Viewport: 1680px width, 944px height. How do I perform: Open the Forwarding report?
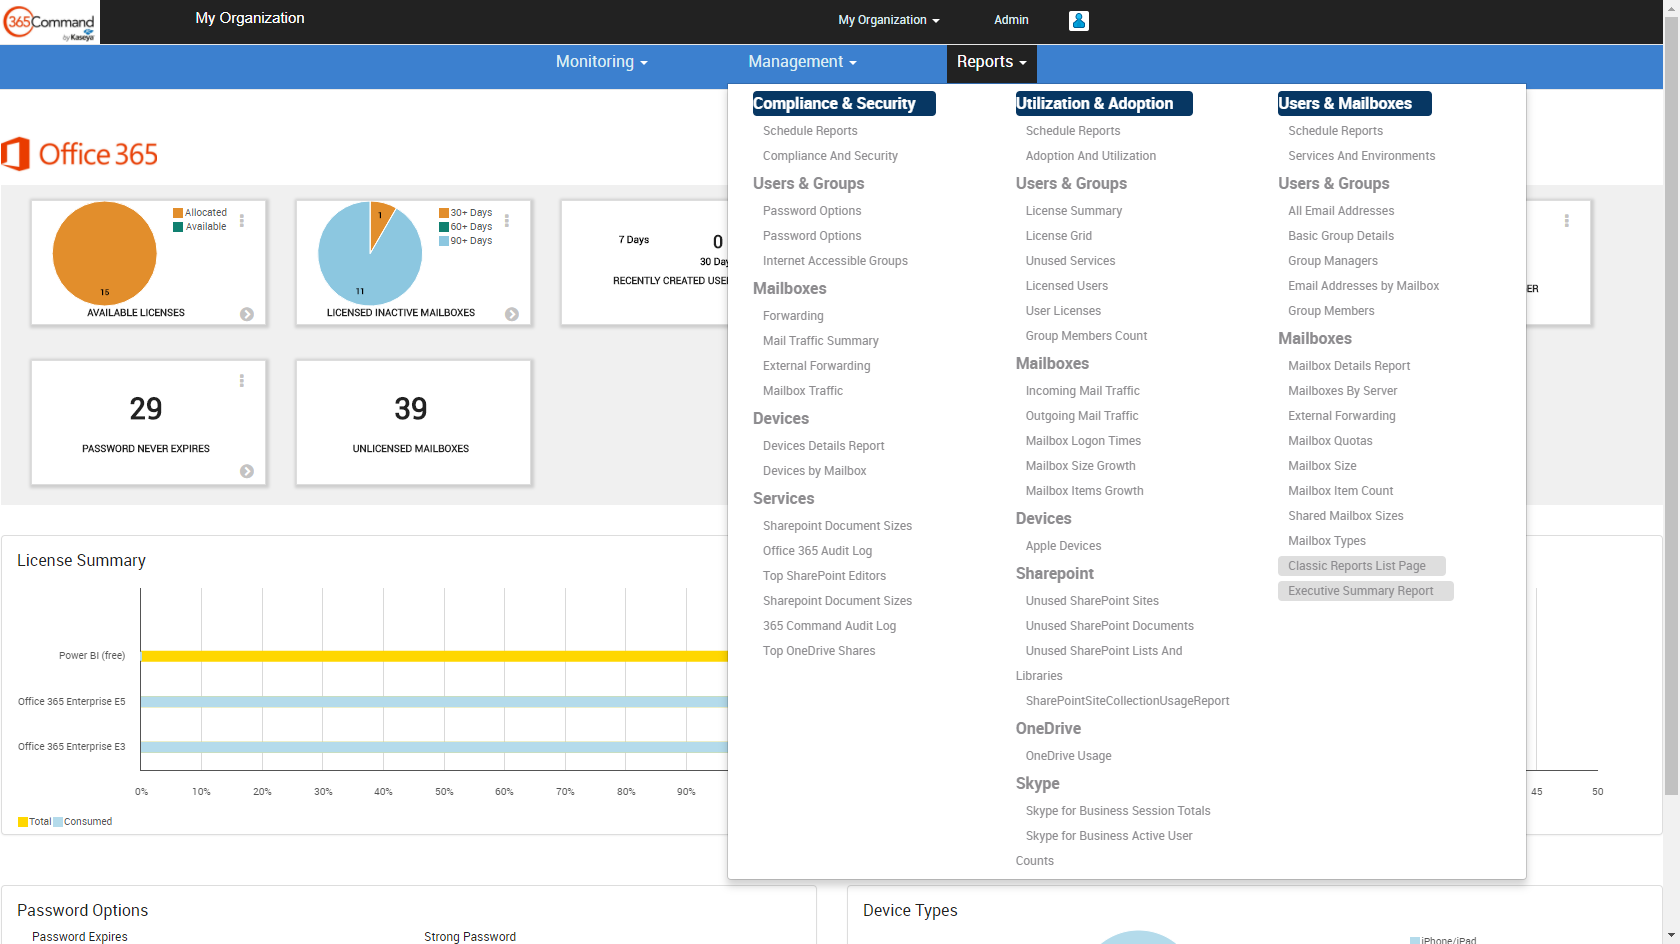(x=793, y=316)
